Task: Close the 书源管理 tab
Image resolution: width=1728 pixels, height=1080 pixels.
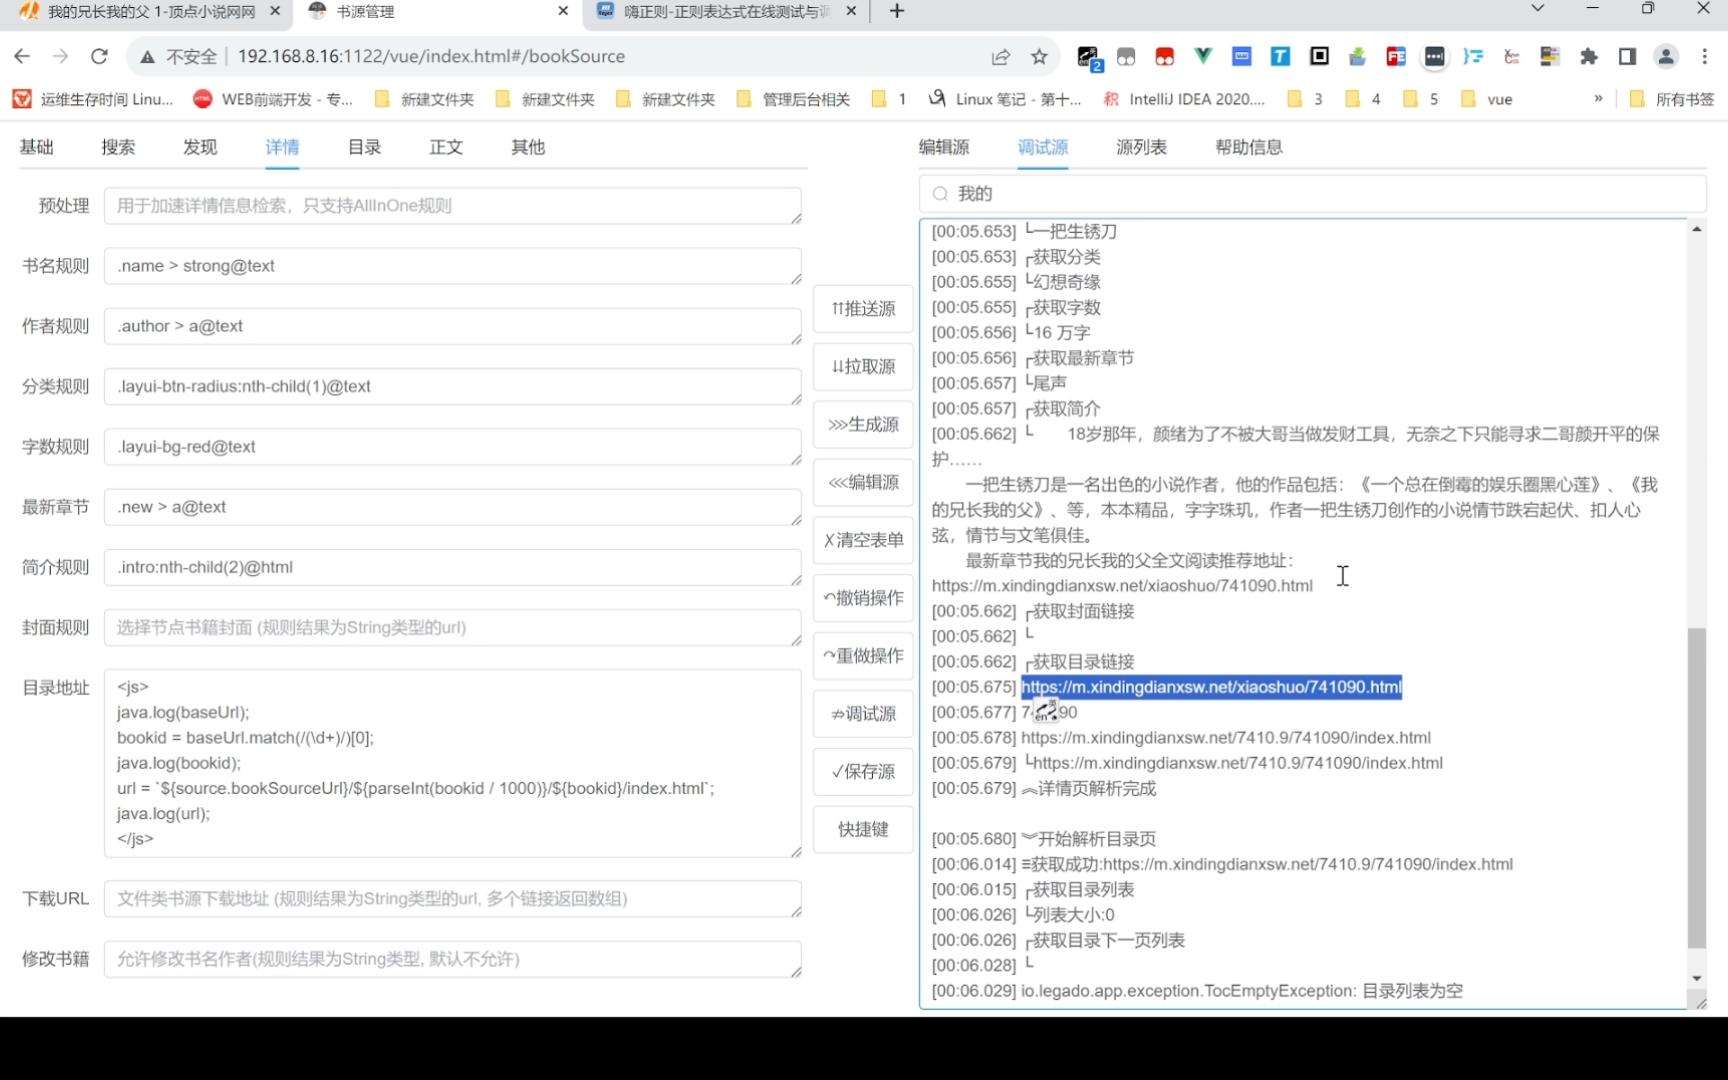Action: click(563, 11)
